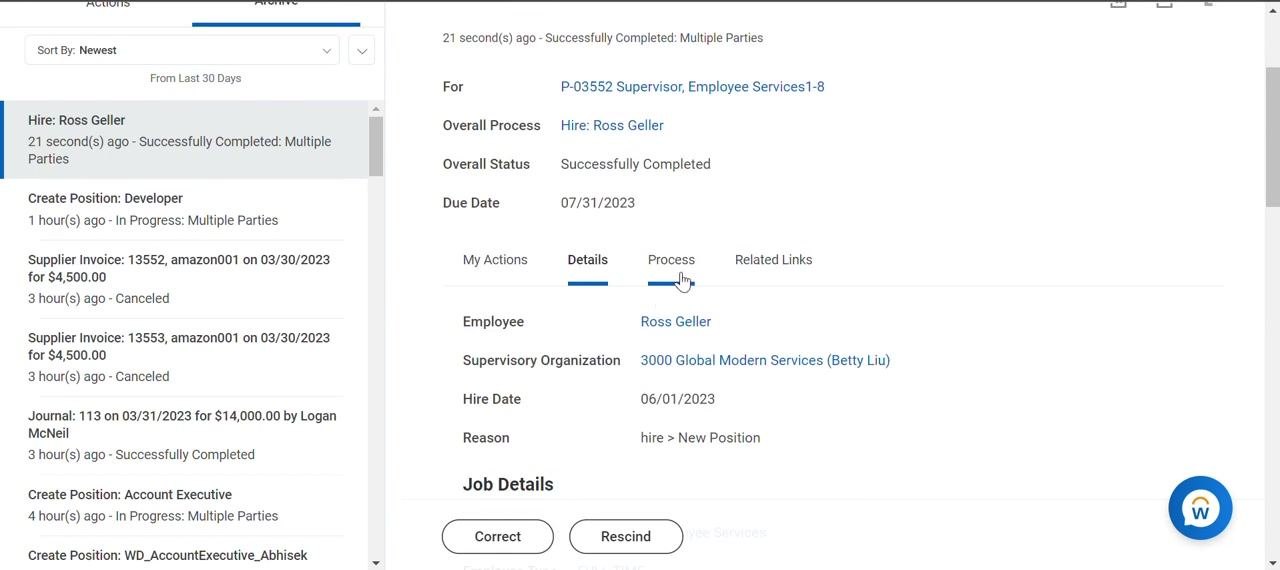Screen dimensions: 1280x570
Task: Click the Due Date value 07/31/2023
Action: [x=598, y=203]
